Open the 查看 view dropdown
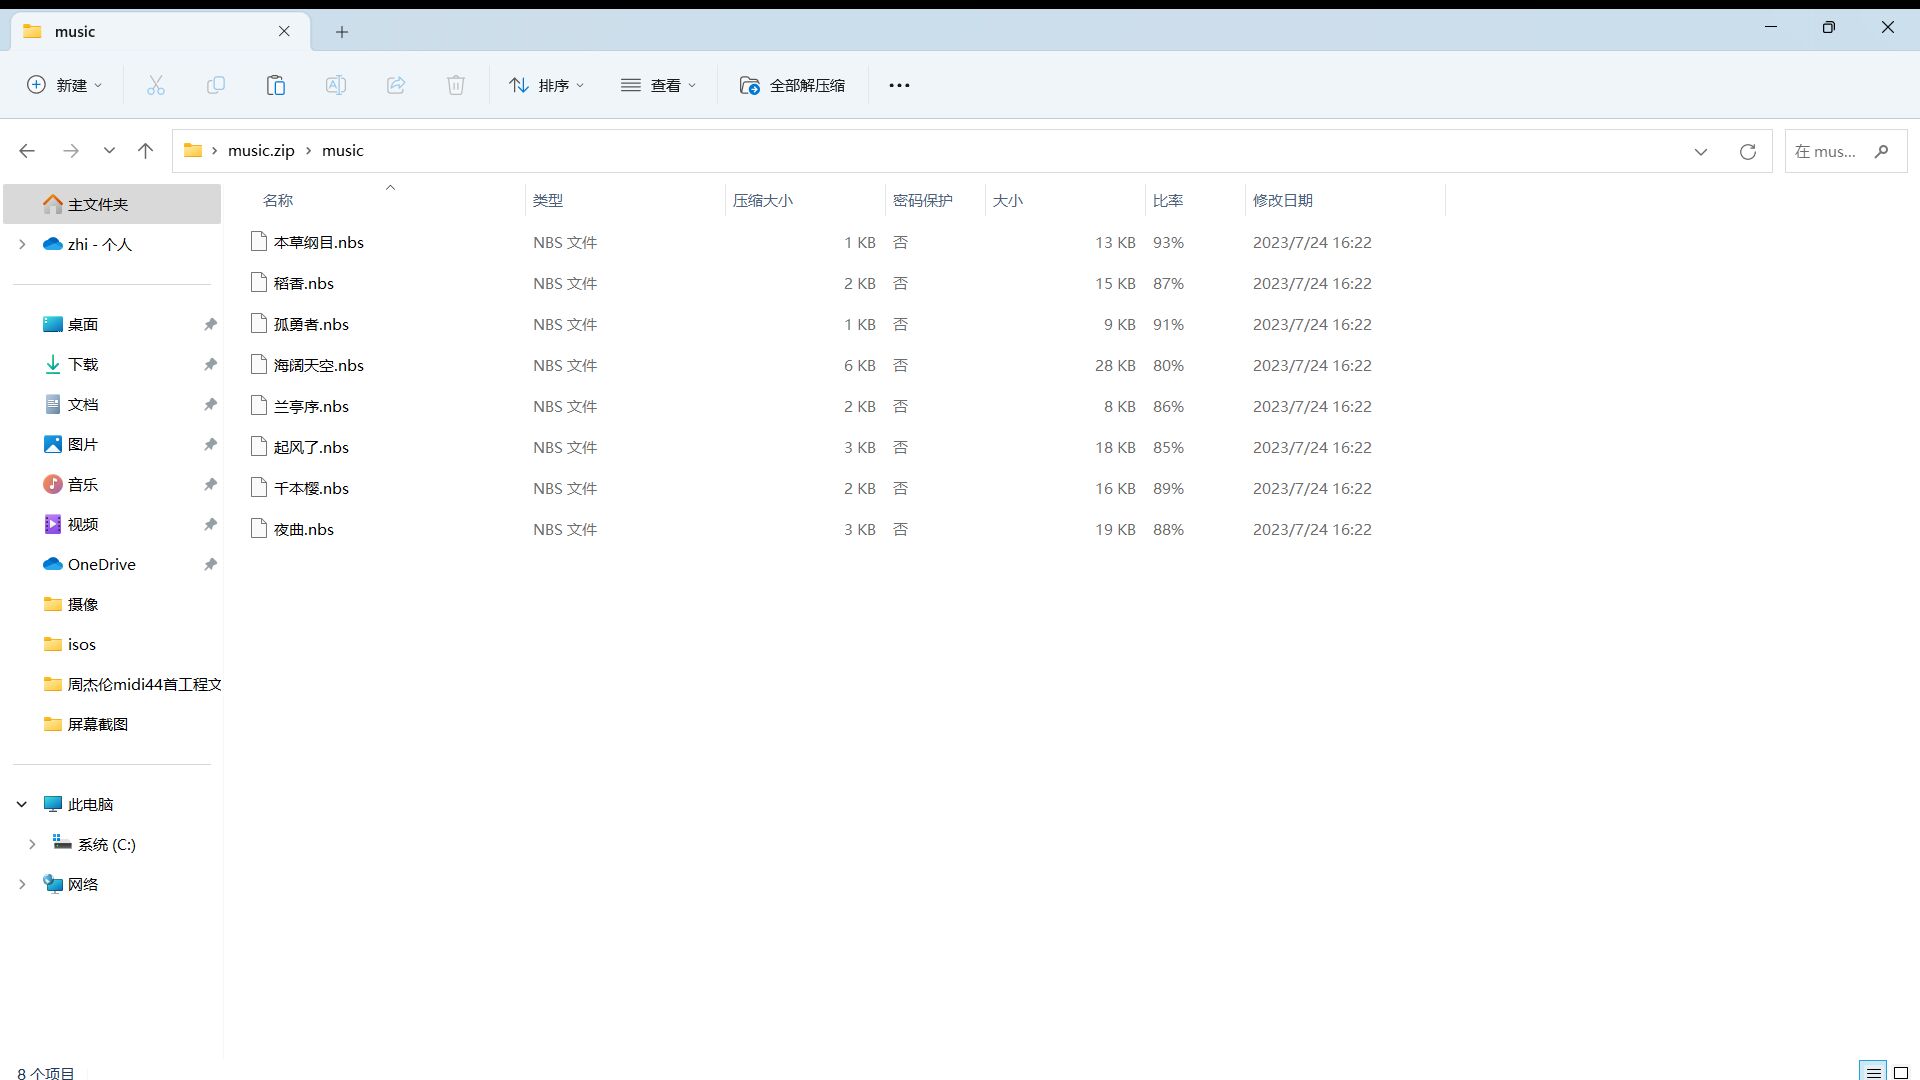1920x1080 pixels. [x=658, y=85]
